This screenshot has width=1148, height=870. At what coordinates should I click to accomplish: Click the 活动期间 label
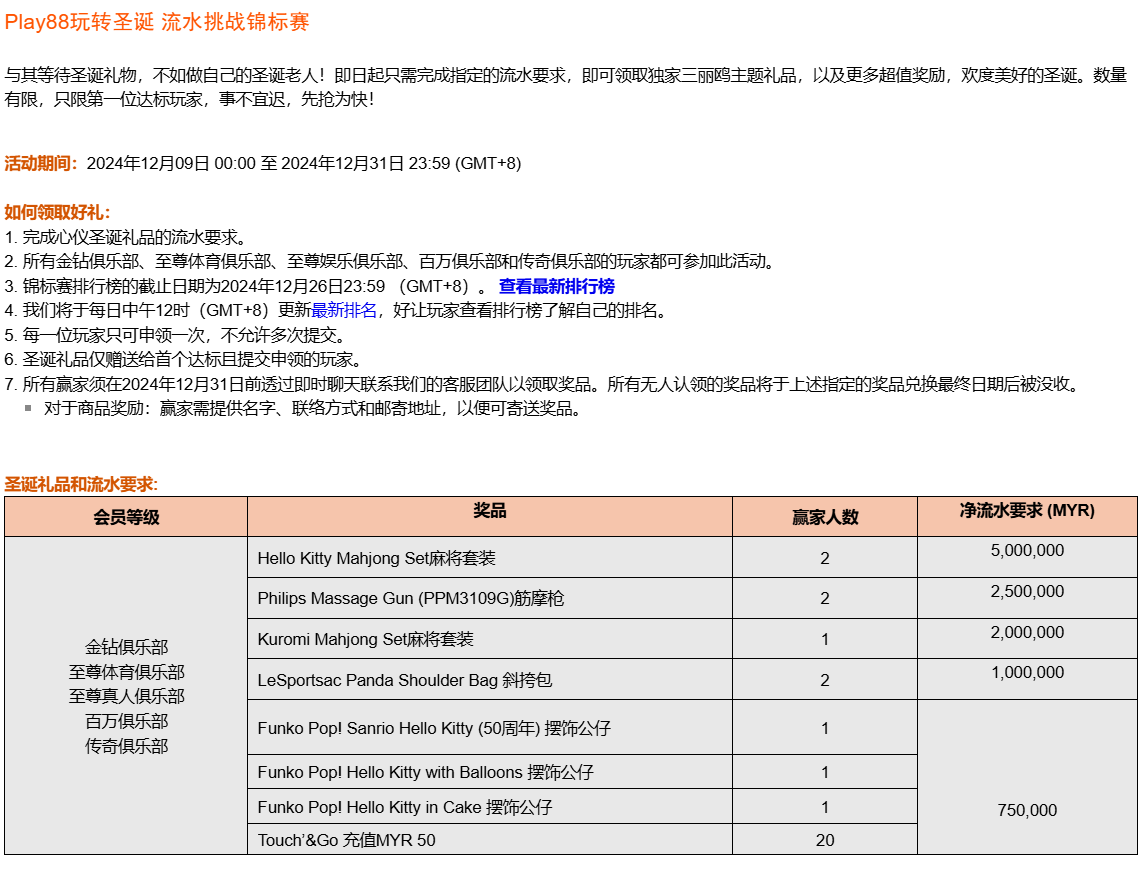[40, 163]
